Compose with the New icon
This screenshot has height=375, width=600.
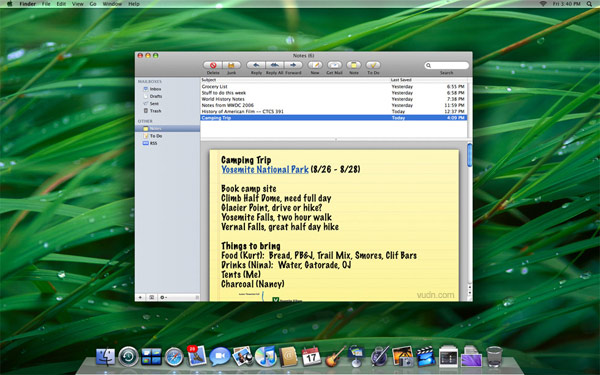[315, 65]
